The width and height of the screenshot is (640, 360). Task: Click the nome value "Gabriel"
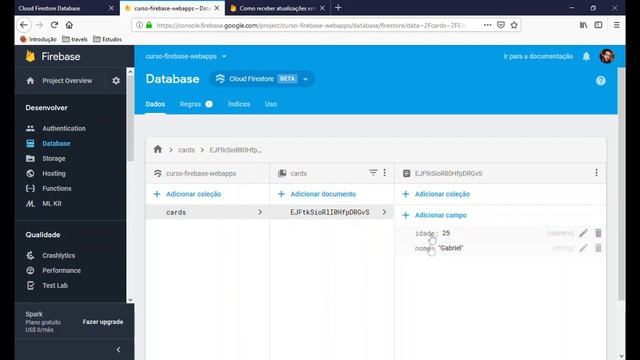451,248
